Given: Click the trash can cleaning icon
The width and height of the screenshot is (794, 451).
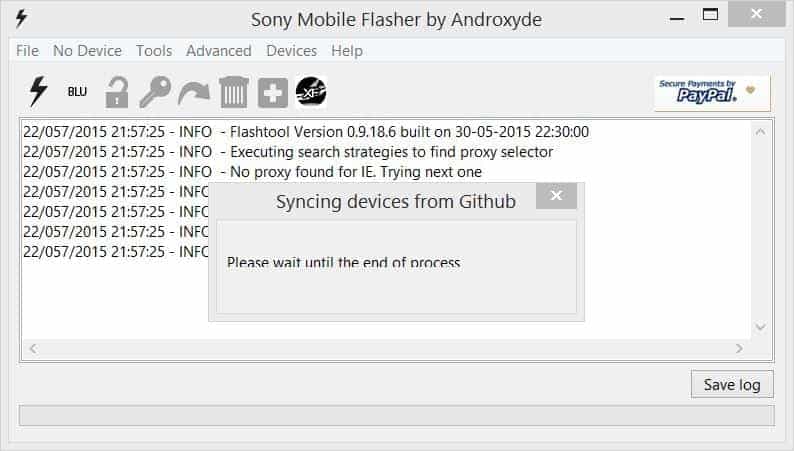Looking at the screenshot, I should (x=233, y=92).
